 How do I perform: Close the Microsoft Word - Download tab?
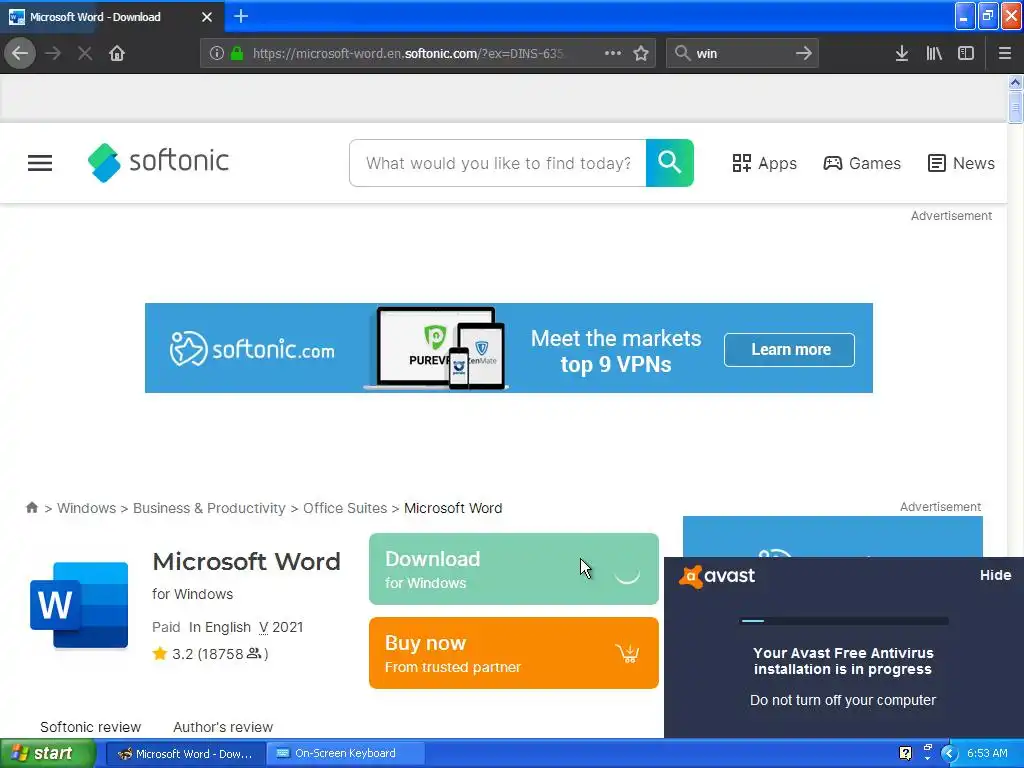[x=207, y=17]
